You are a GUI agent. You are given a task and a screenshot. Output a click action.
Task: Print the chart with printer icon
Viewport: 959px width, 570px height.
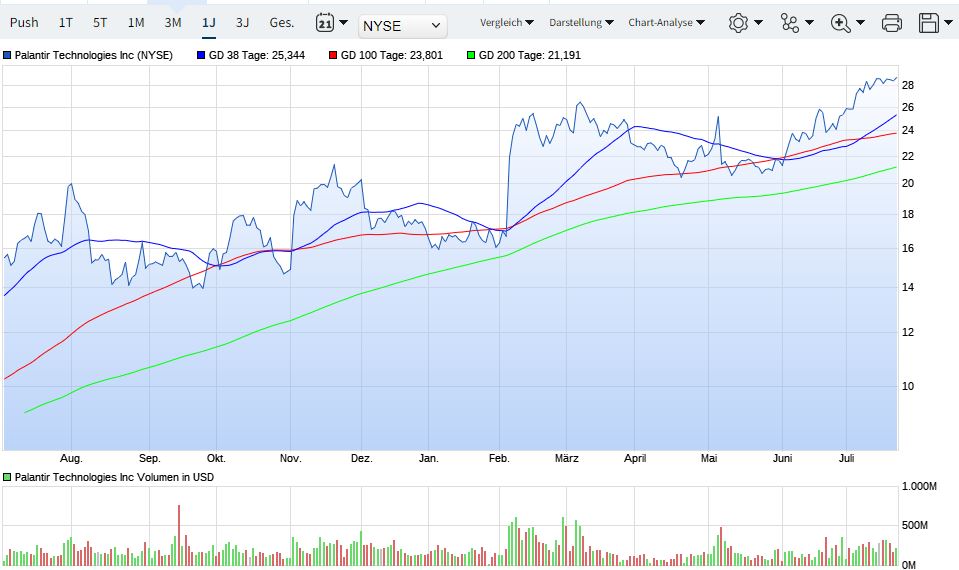(x=892, y=23)
